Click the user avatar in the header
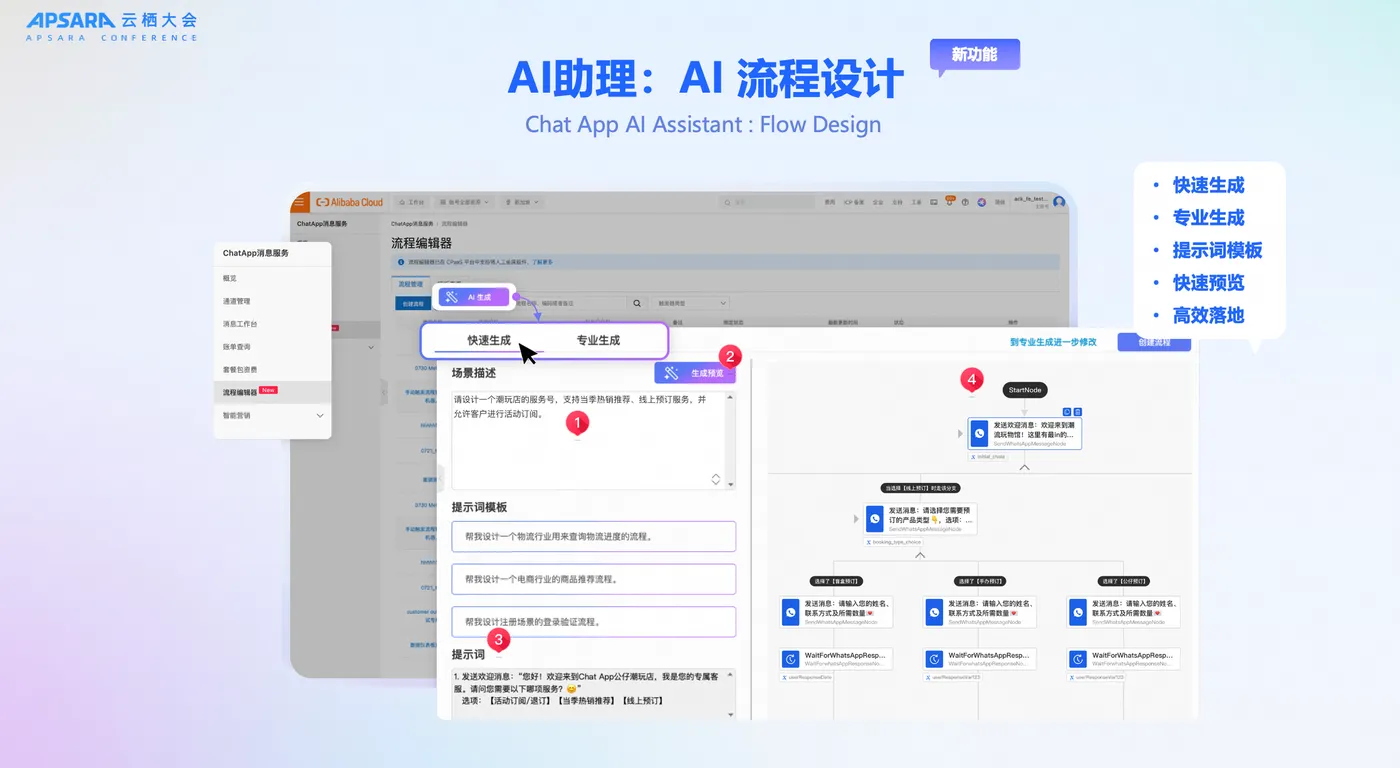Screen dimensions: 1400x768 (x=1059, y=202)
